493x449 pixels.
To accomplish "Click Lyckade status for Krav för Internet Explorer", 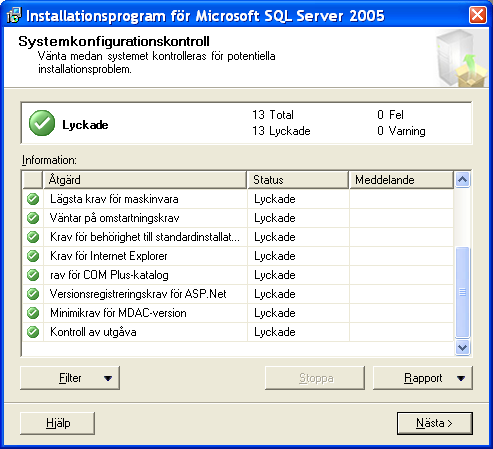I will (275, 256).
